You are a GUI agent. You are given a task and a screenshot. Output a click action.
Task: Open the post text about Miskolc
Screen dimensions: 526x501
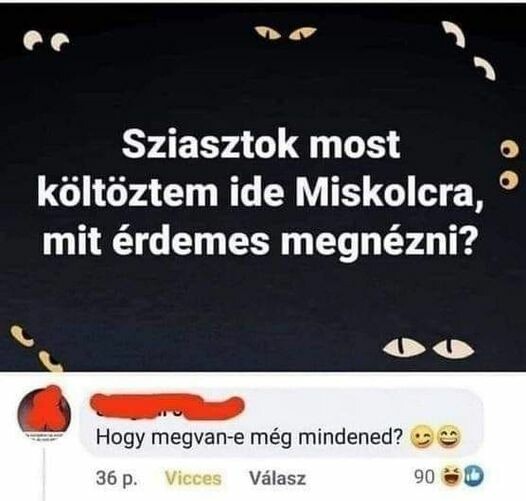259,192
